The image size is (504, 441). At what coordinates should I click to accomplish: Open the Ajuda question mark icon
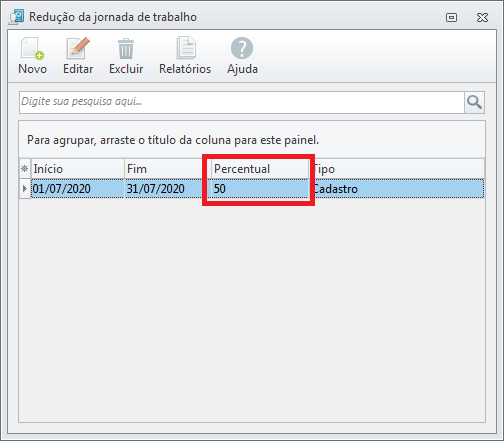coord(242,48)
